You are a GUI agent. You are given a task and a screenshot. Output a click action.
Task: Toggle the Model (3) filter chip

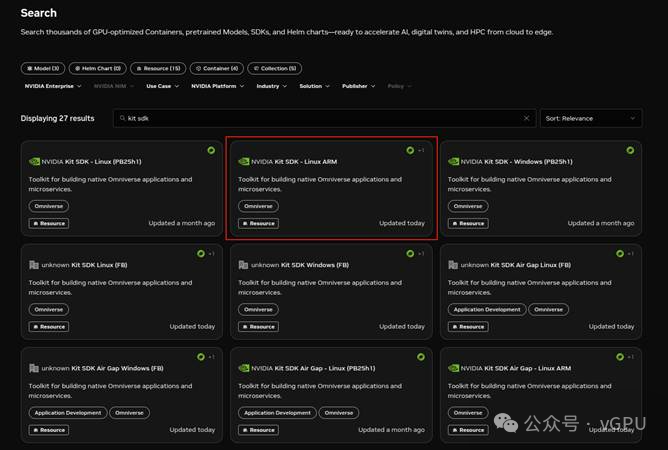click(43, 68)
